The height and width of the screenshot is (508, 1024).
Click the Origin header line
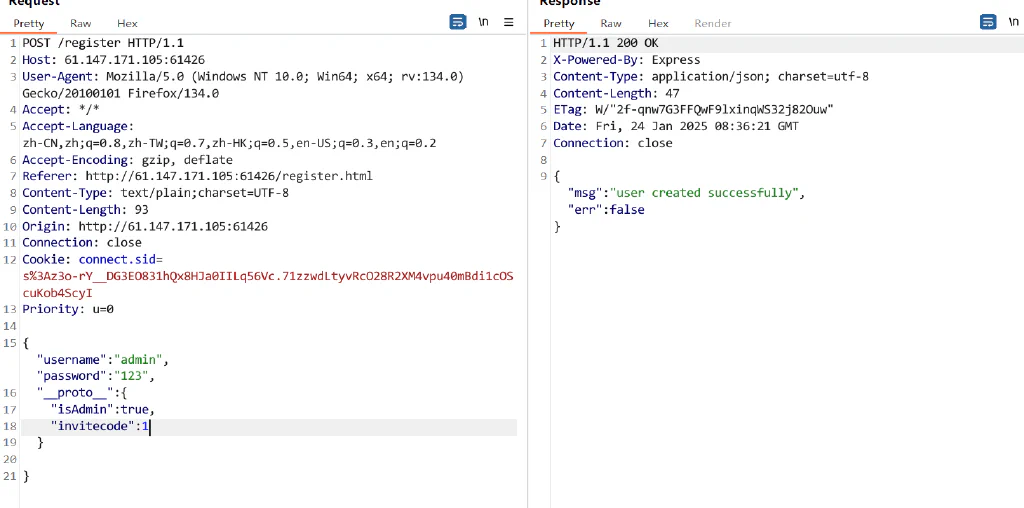tap(145, 227)
